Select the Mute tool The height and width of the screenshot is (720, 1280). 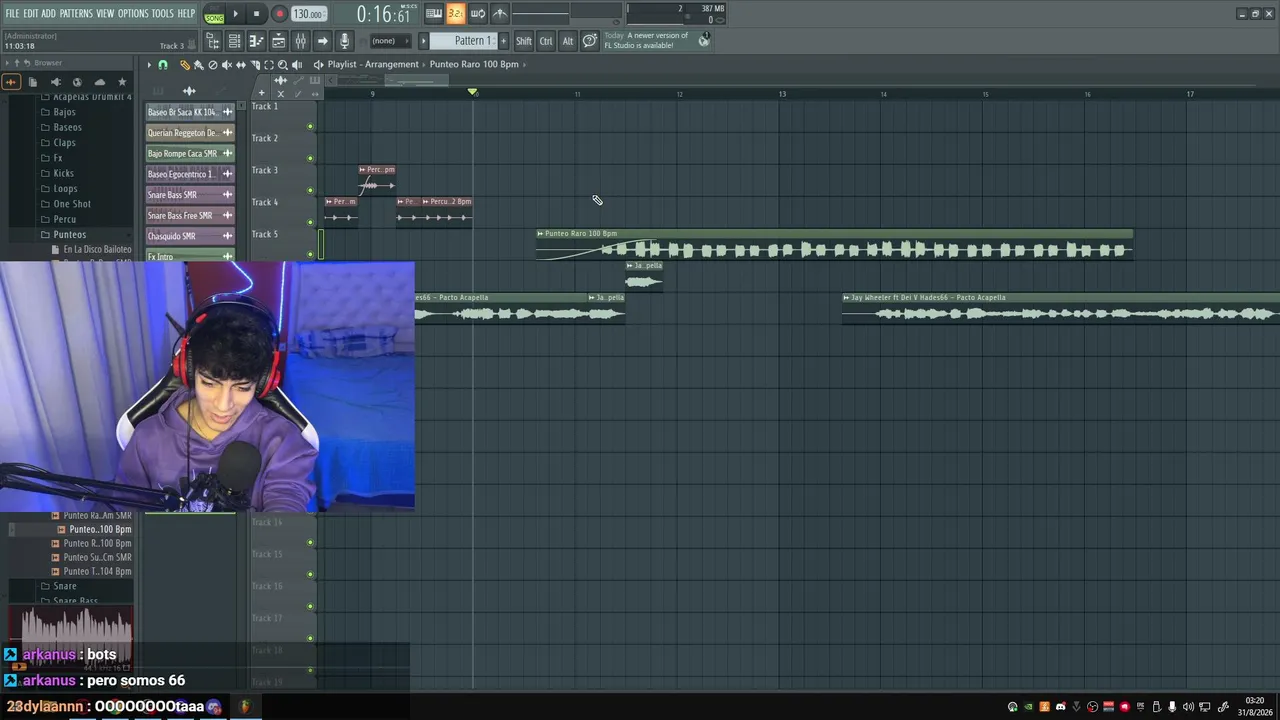(226, 65)
